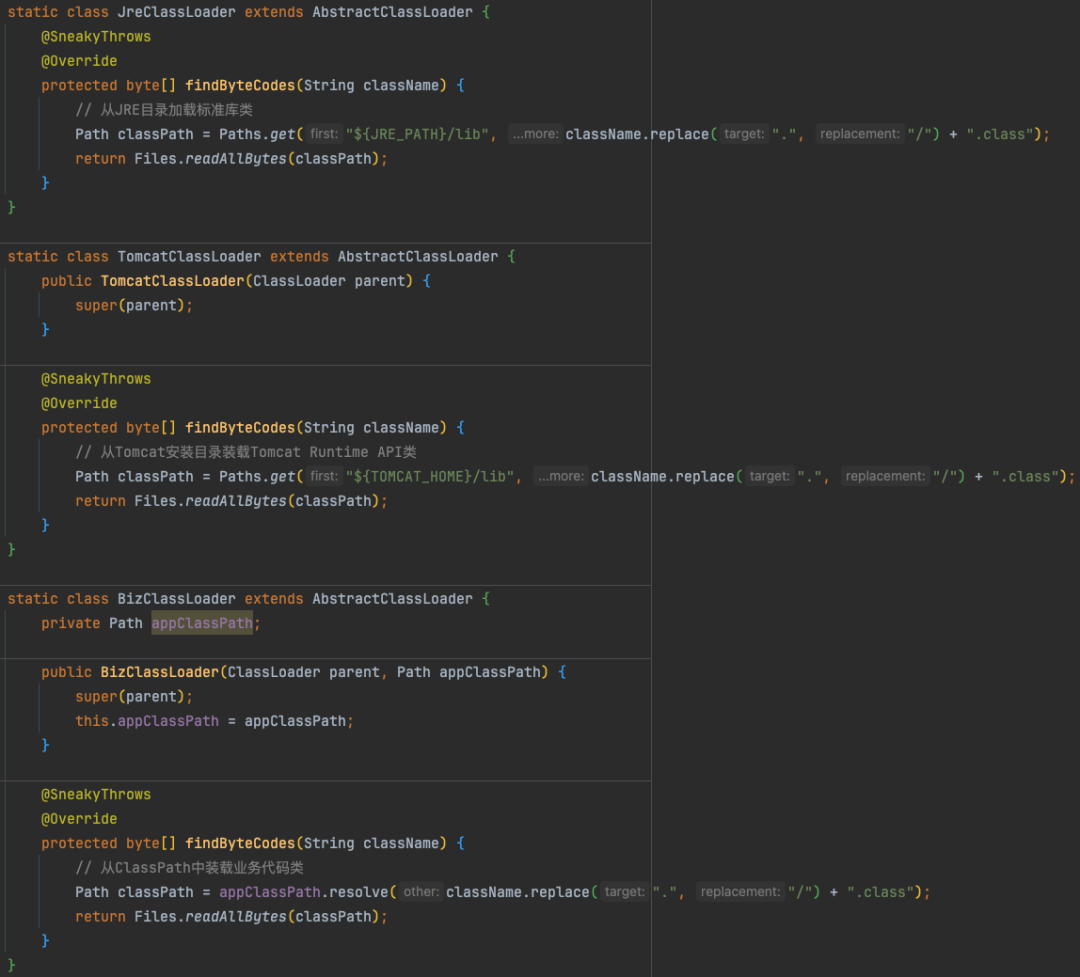Click super(parent) in the TomcatClassLoader constructor
Image resolution: width=1080 pixels, height=977 pixels.
[x=129, y=306]
